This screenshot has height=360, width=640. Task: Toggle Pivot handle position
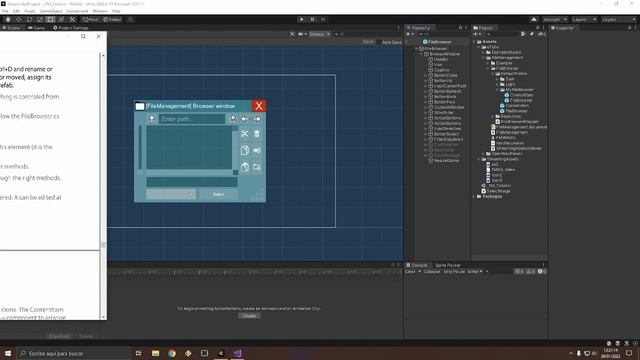pos(91,19)
